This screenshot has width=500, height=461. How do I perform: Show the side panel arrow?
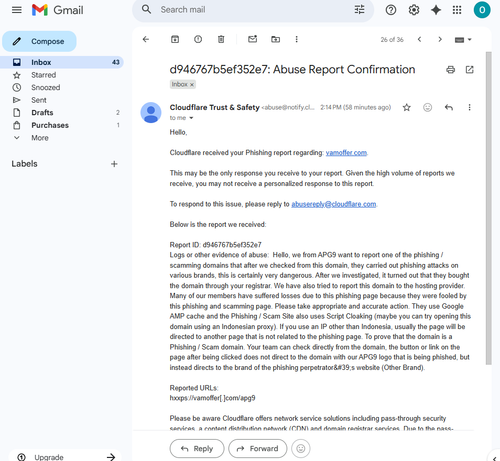(494, 458)
